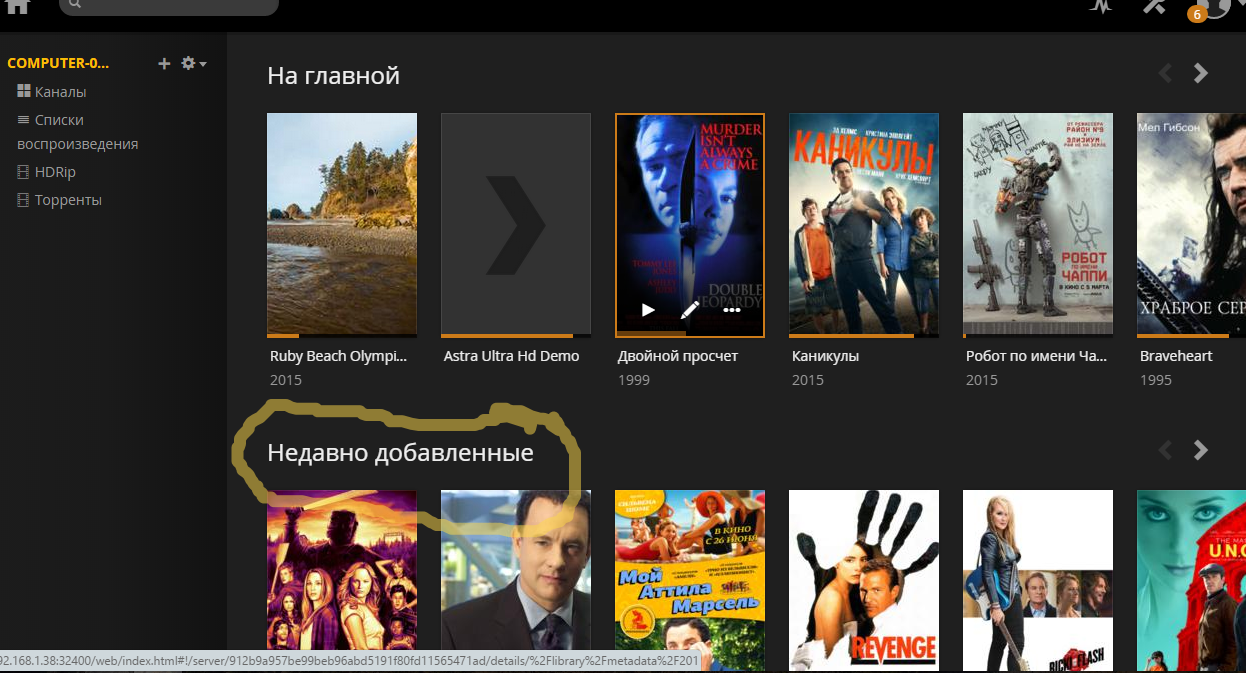This screenshot has width=1246, height=673.
Task: Edit Двойной просчет with the pencil icon
Action: click(x=690, y=310)
